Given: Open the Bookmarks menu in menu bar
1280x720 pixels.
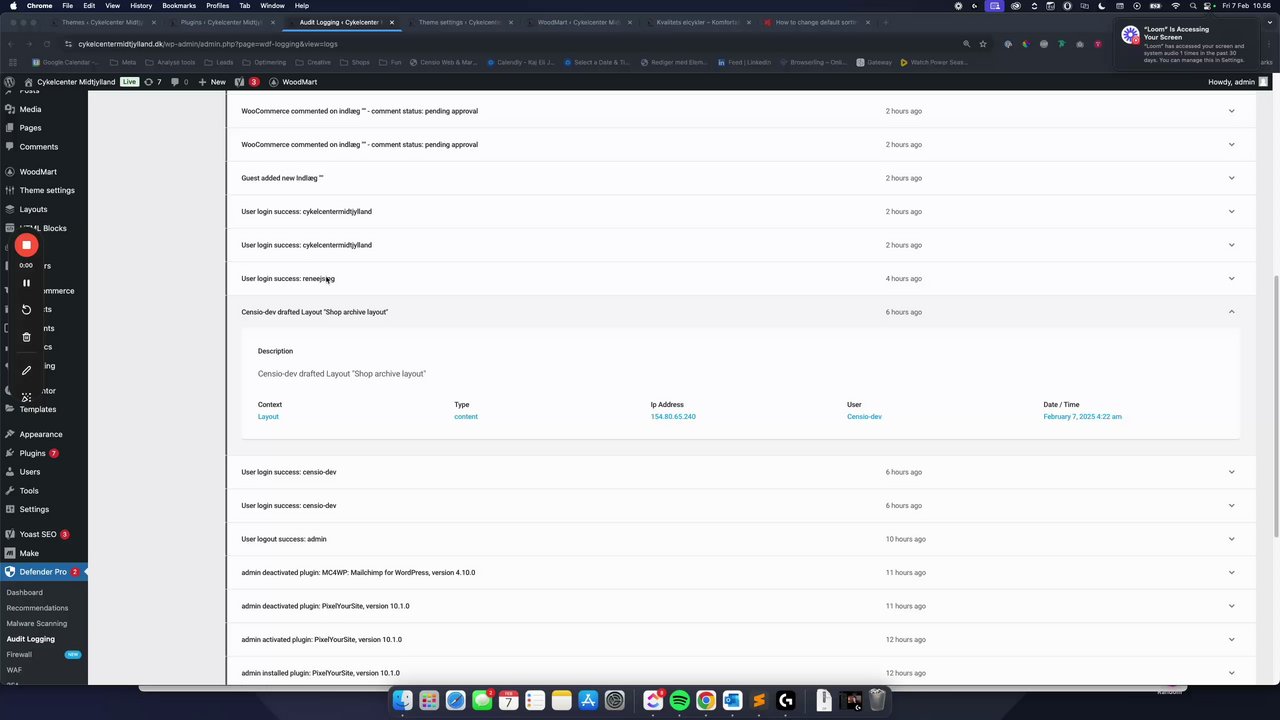Looking at the screenshot, I should 179,6.
